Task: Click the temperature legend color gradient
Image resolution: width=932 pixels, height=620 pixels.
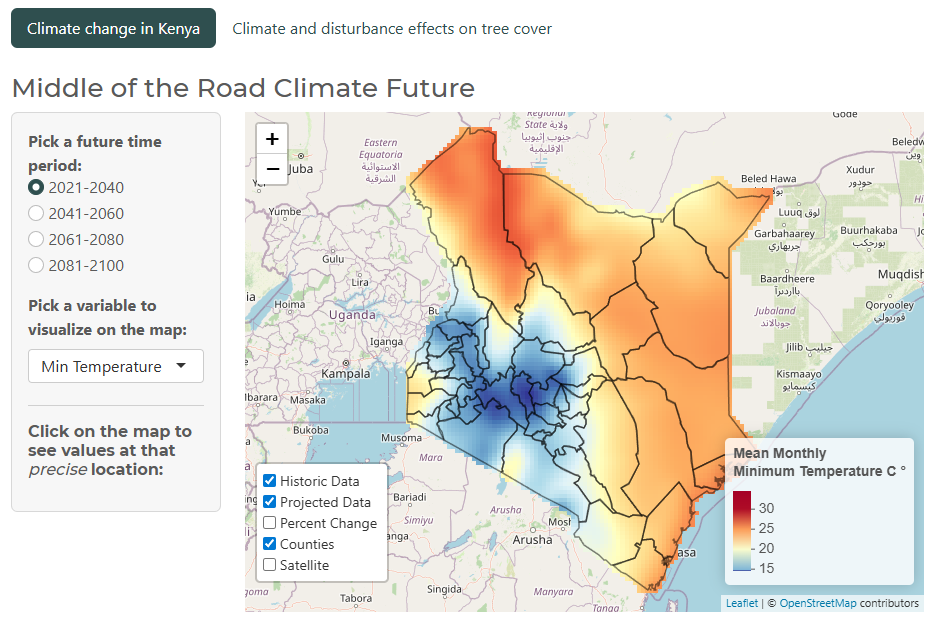Action: pyautogui.click(x=742, y=530)
